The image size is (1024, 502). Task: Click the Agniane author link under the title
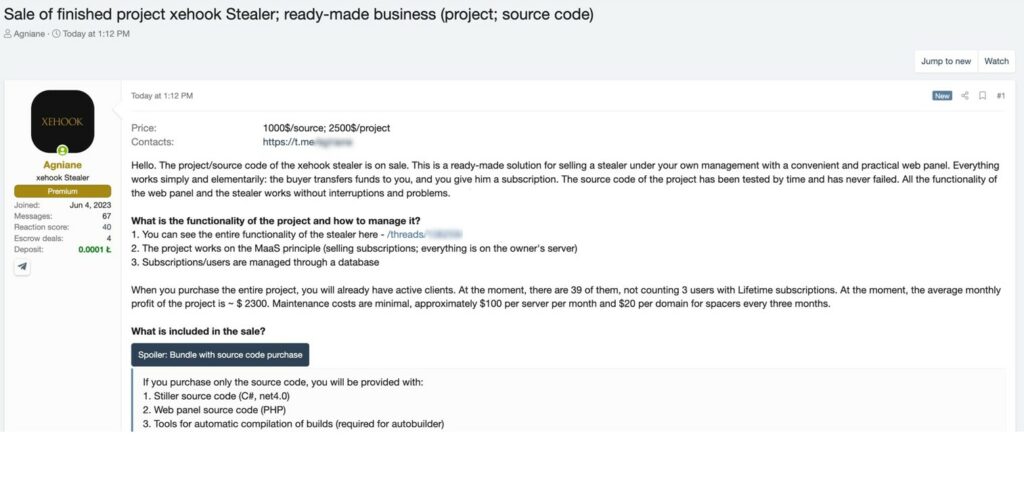click(30, 34)
